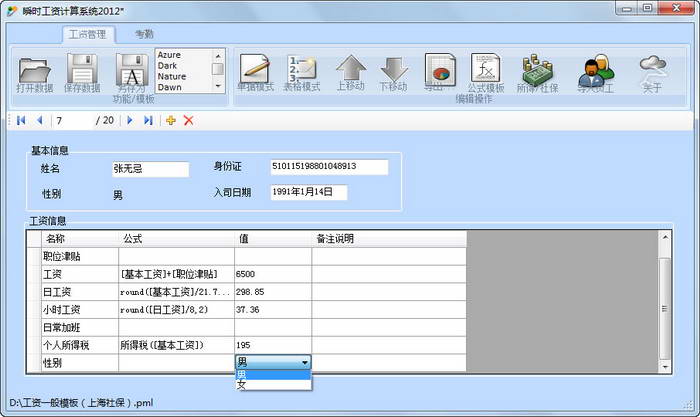Click the 入司日期 date field

tap(308, 192)
